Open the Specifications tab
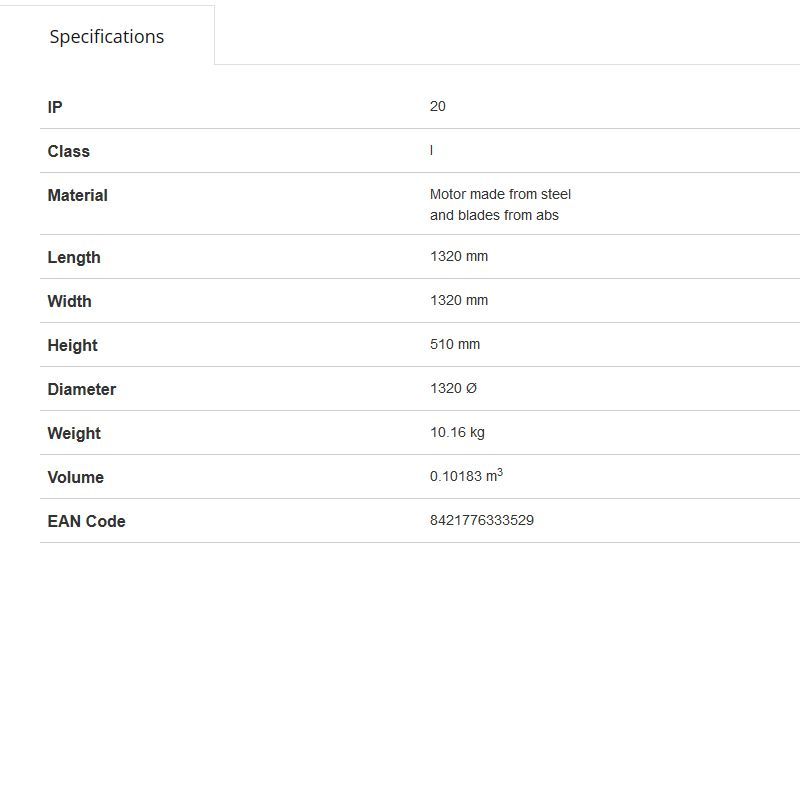This screenshot has width=800, height=800. click(x=107, y=36)
